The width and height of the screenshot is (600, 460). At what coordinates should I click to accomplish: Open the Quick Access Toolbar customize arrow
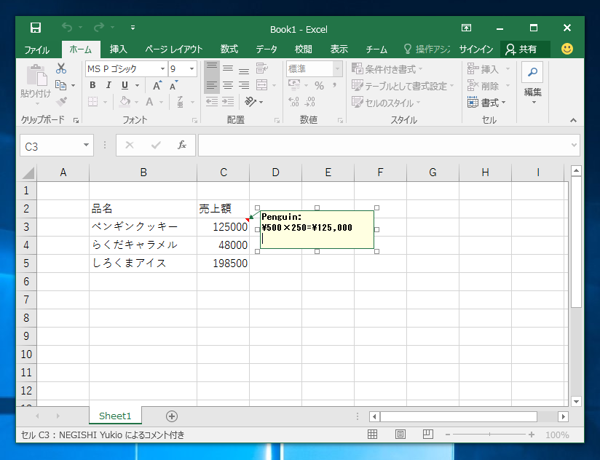[x=133, y=28]
